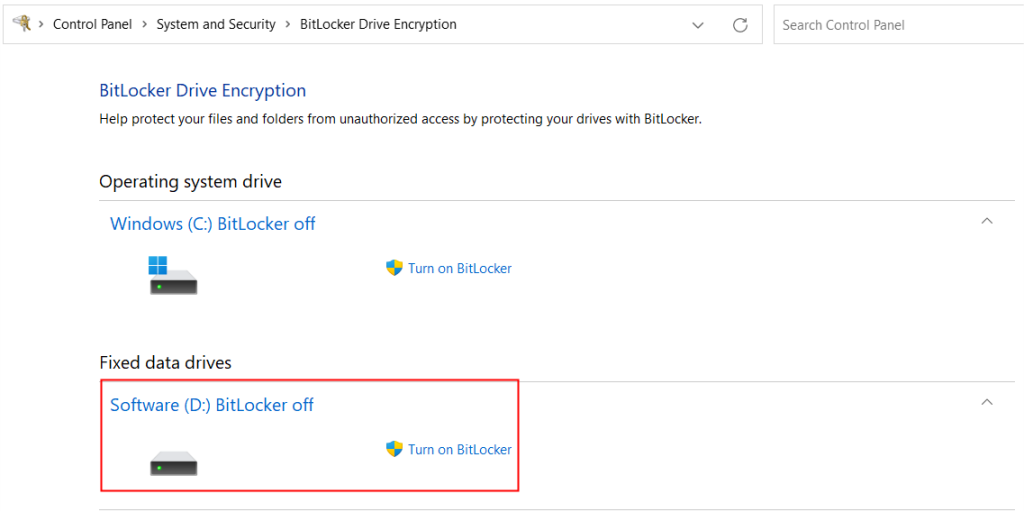Viewport: 1024px width, 512px height.
Task: Refresh the BitLocker Drive Encryption page
Action: (x=740, y=25)
